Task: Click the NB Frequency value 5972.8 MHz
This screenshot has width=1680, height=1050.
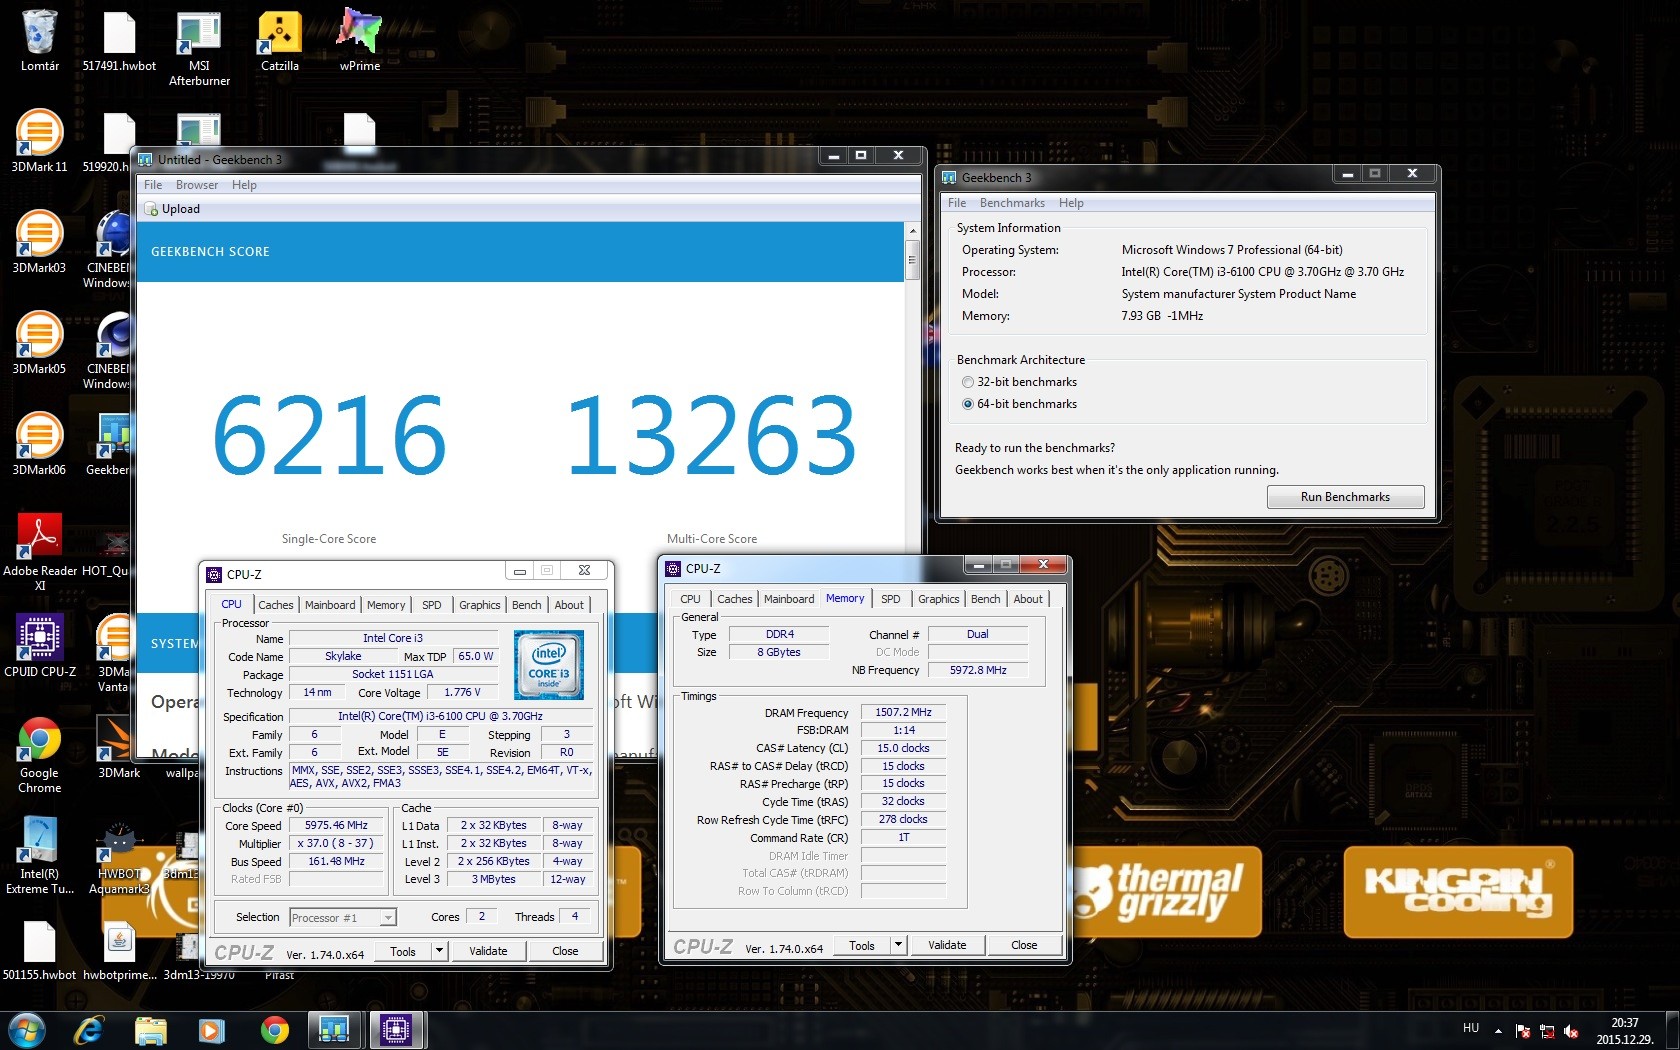Action: 978,670
